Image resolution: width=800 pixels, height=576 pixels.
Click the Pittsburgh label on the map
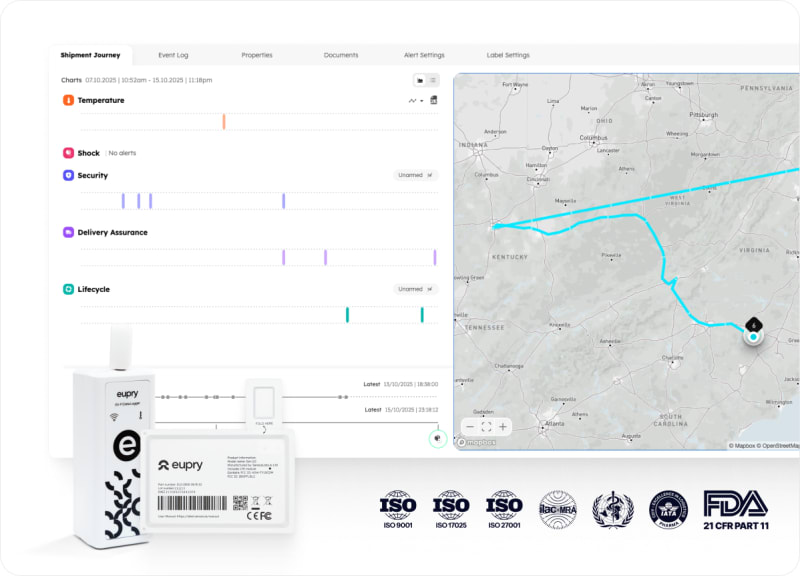pyautogui.click(x=704, y=115)
